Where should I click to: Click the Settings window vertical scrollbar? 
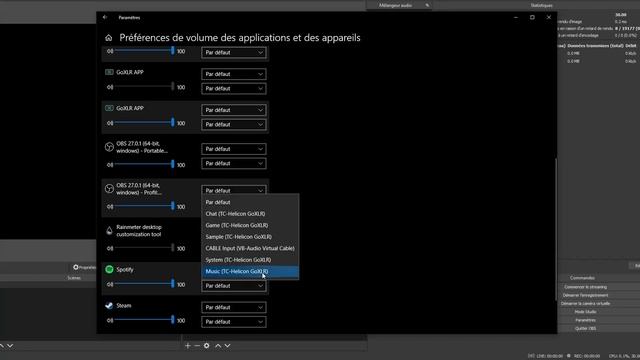(555, 229)
